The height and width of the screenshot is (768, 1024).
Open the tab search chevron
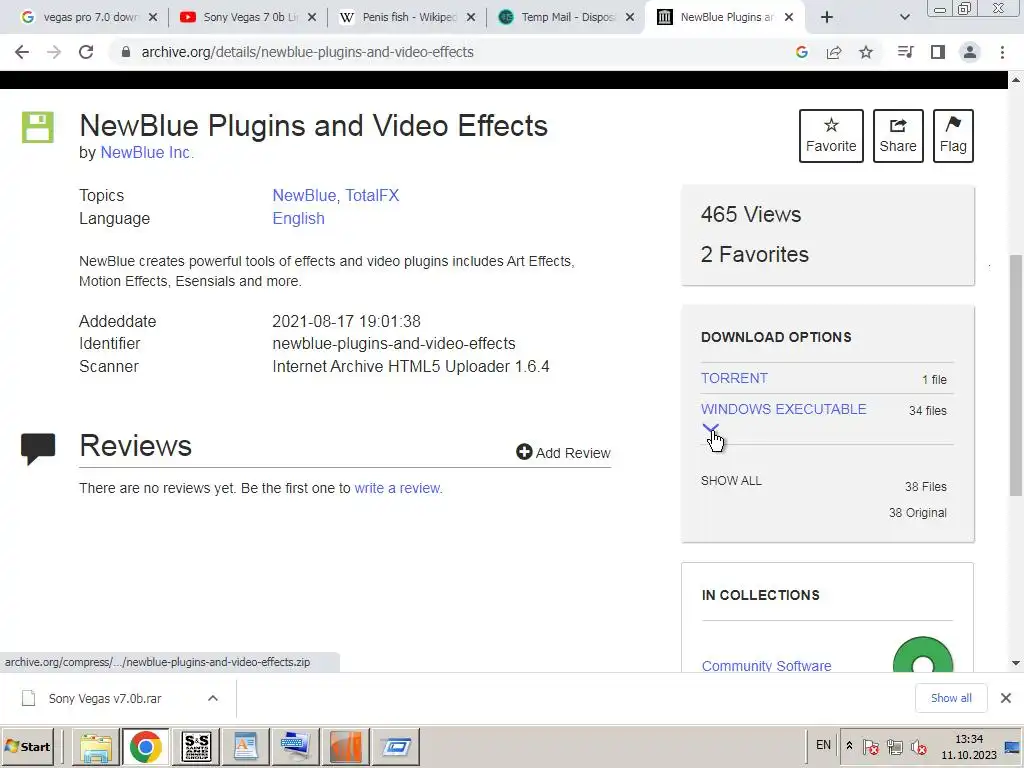pyautogui.click(x=904, y=17)
